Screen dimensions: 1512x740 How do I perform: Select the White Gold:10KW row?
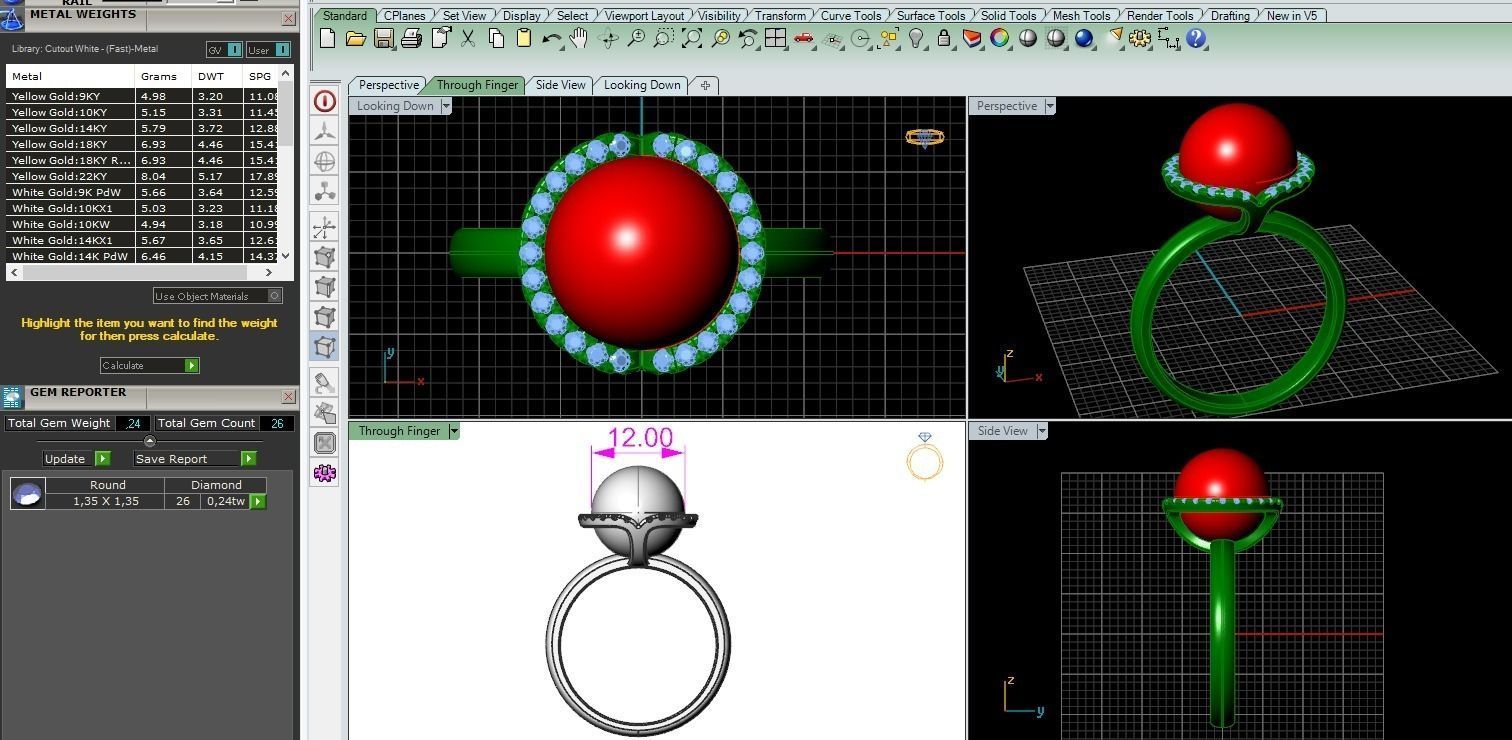[x=142, y=224]
